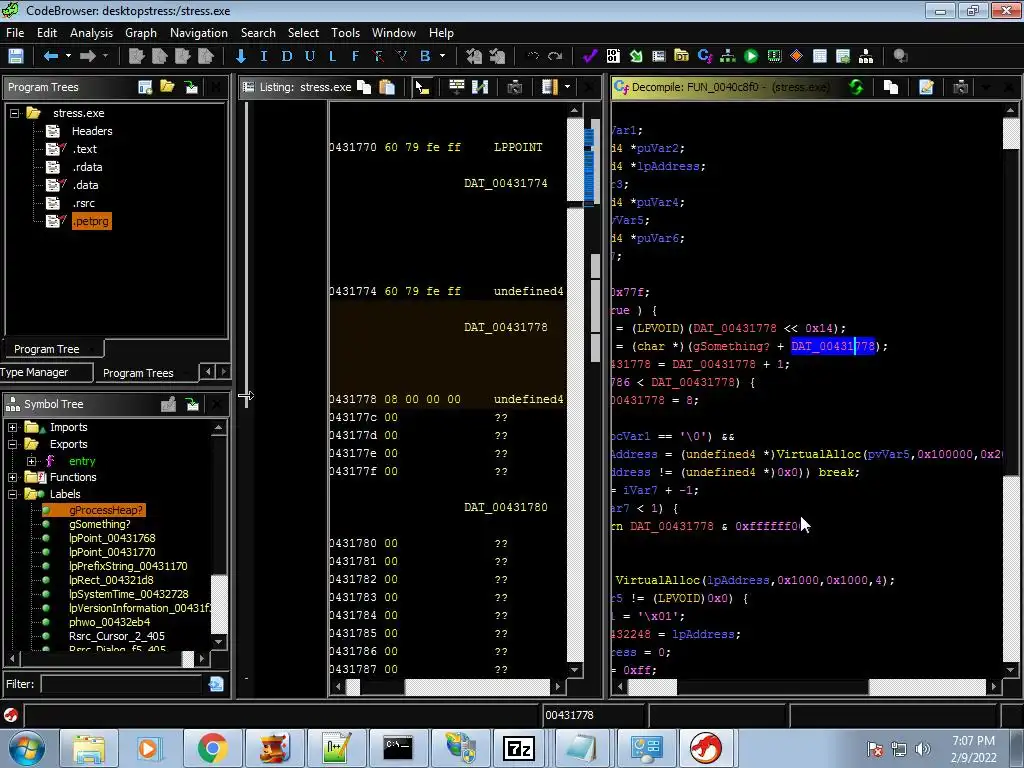Go to next Function (F icon)
This screenshot has width=1024, height=768.
[x=355, y=56]
